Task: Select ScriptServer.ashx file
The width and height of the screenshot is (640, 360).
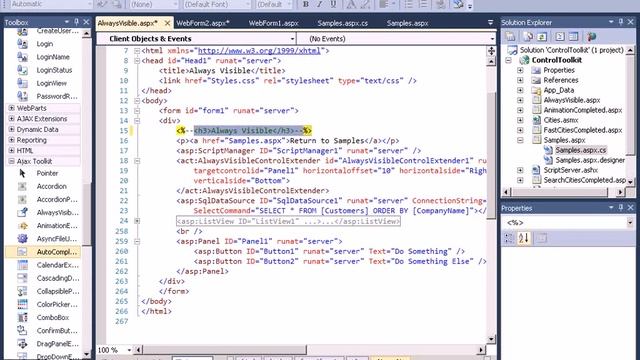Action: pos(570,170)
